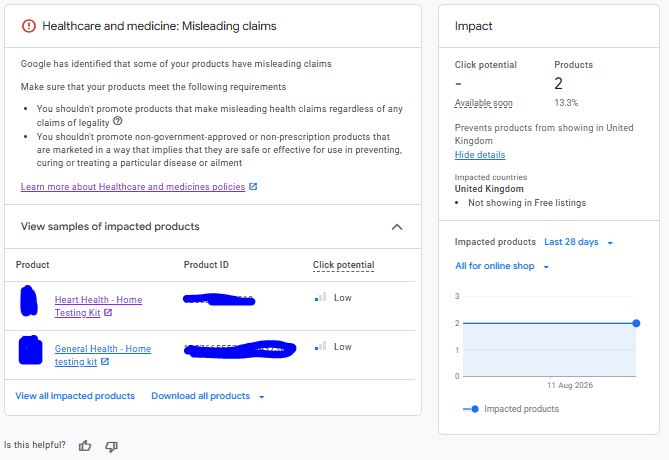Open the Last 28 days dropdown
The image size is (669, 460).
point(579,242)
